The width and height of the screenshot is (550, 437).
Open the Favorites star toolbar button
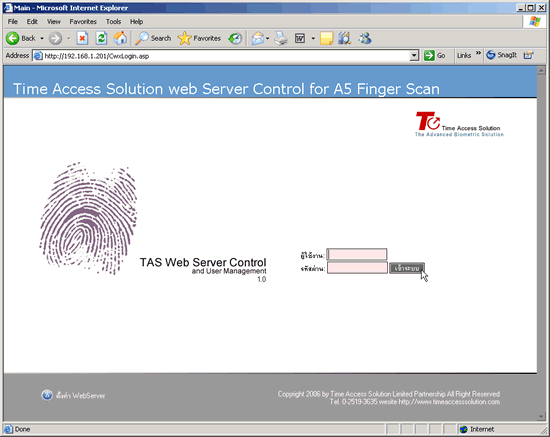tap(199, 38)
